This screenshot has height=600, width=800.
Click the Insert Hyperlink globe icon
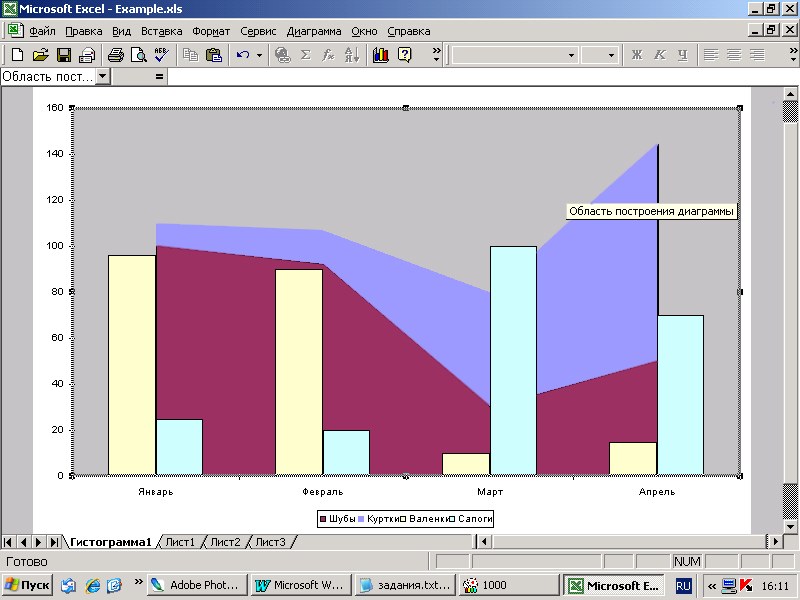tap(282, 55)
